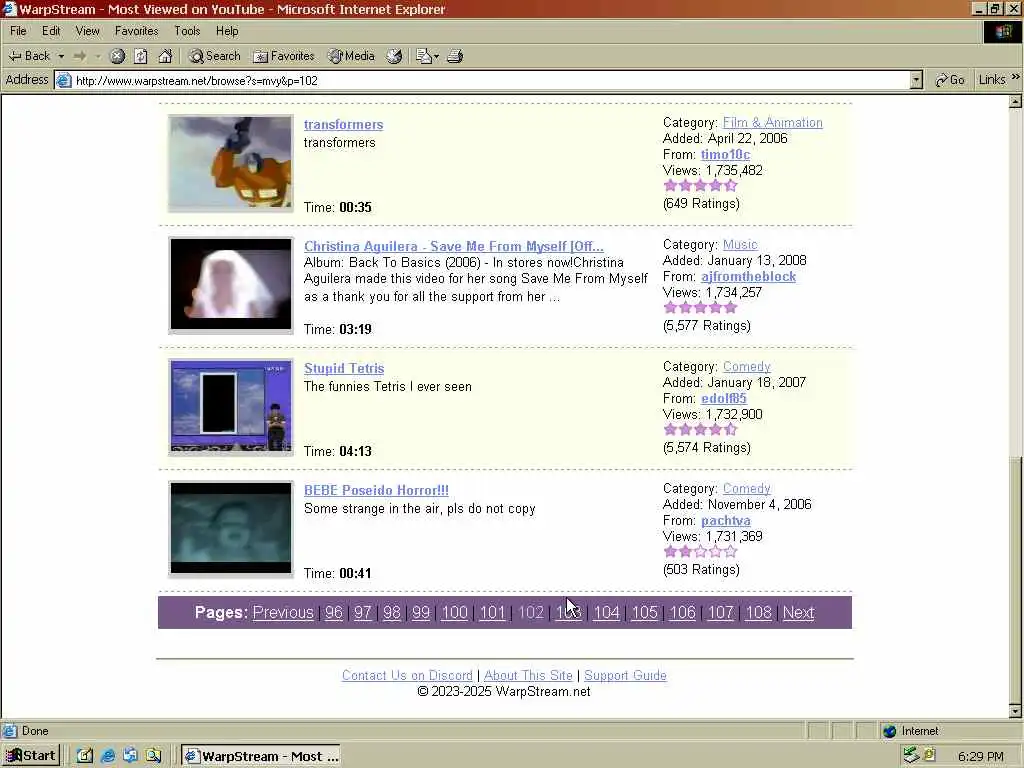1024x768 pixels.
Task: Open the Help menu
Action: click(227, 31)
